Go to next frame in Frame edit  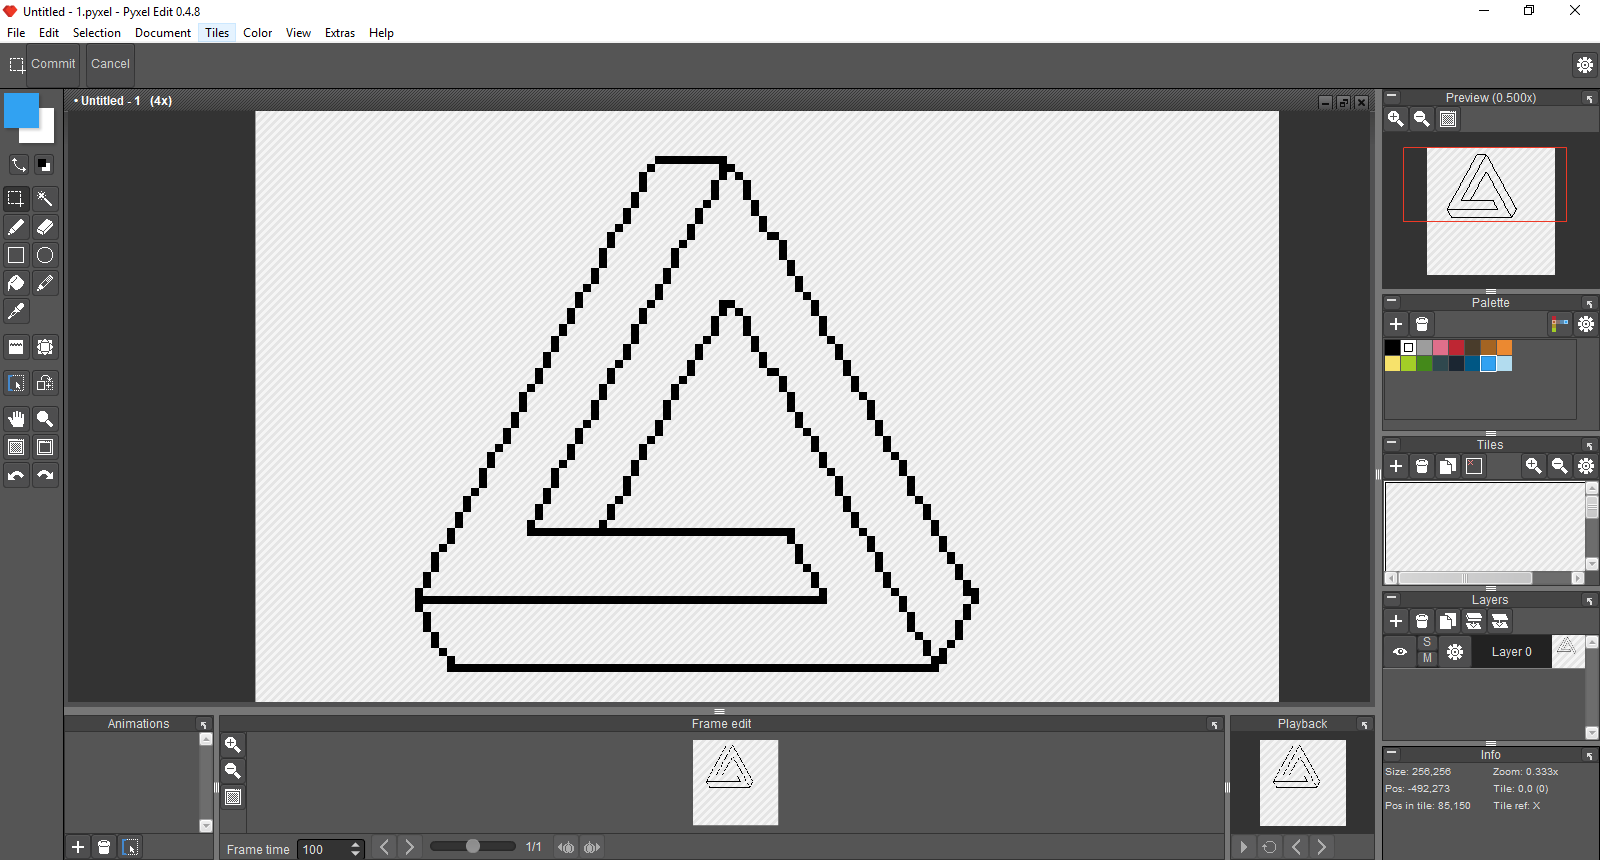pos(409,847)
